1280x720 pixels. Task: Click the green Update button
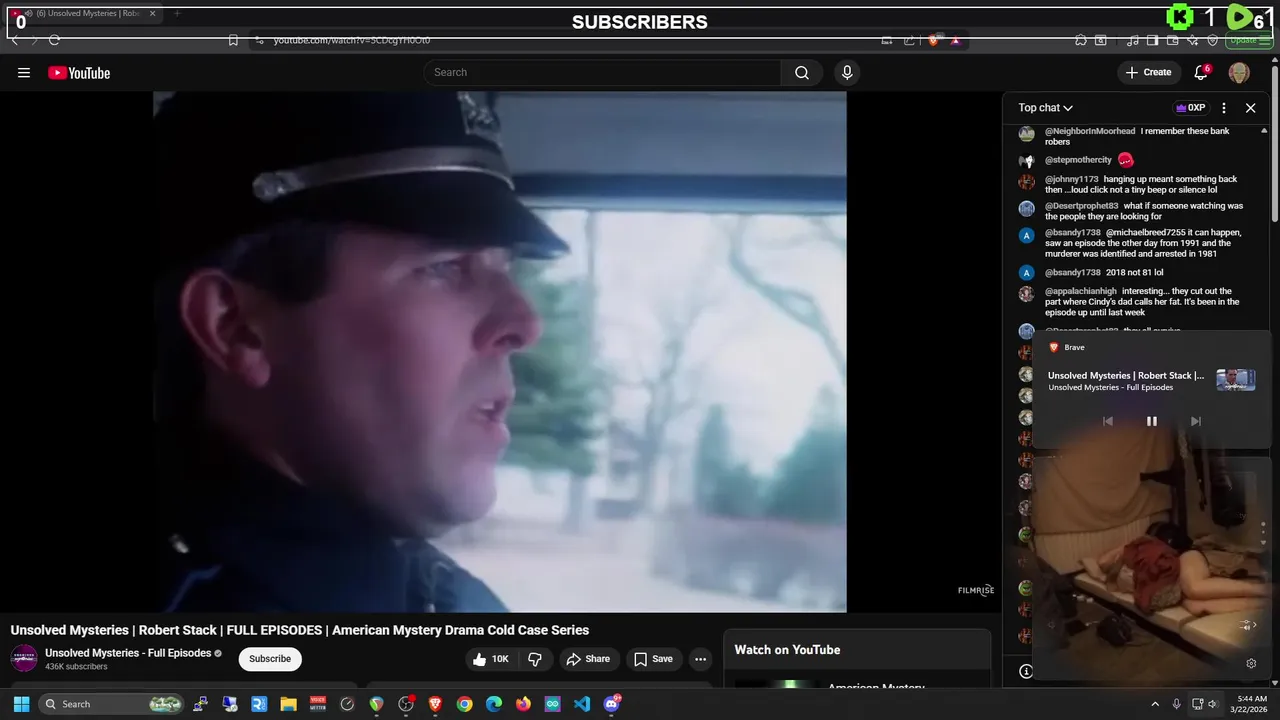1249,40
